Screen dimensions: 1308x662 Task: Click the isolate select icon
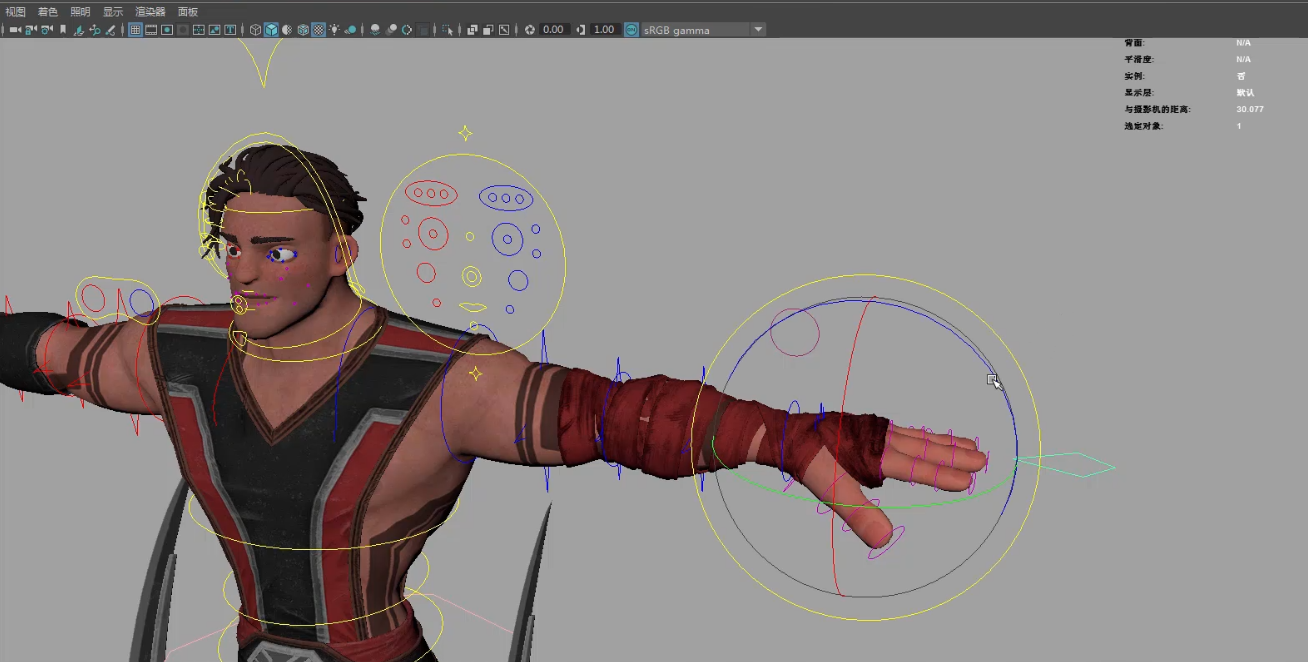(447, 30)
